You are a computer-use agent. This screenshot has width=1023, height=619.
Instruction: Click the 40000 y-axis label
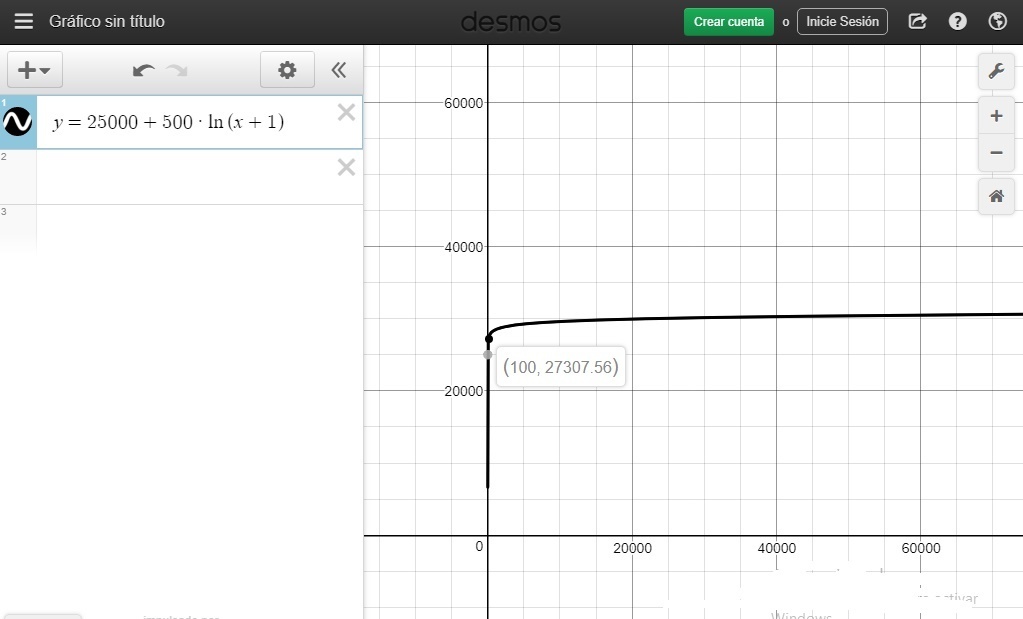click(x=463, y=247)
